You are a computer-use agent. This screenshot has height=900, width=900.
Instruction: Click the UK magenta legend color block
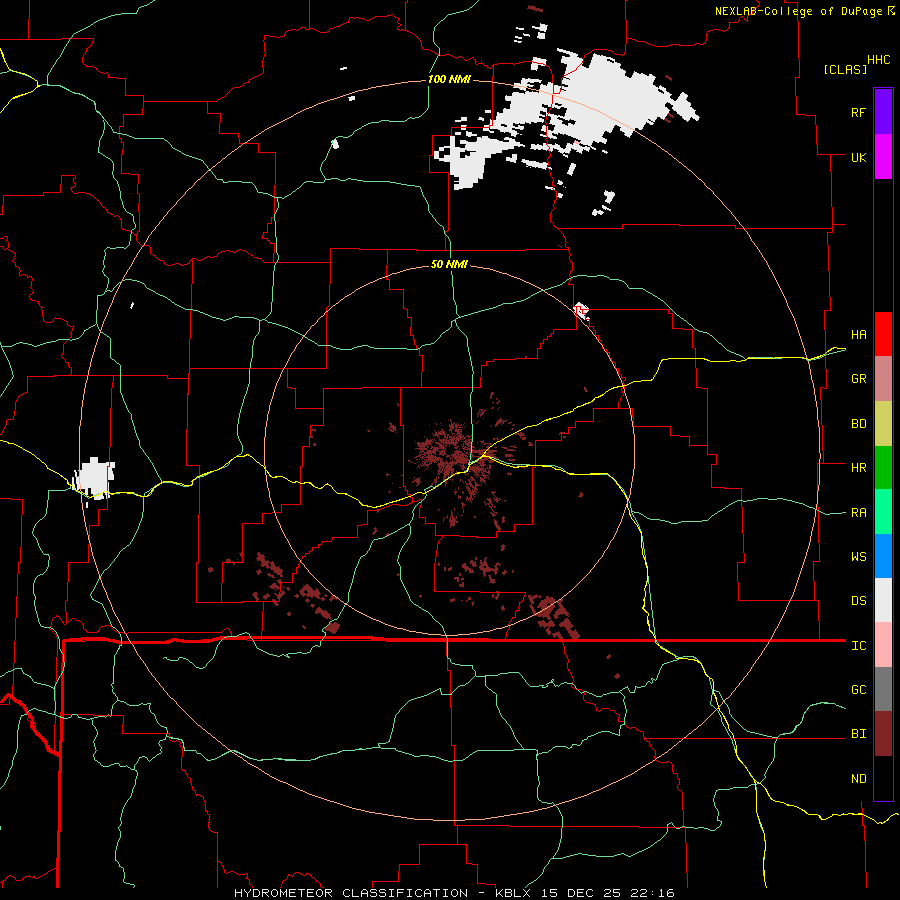pyautogui.click(x=883, y=157)
